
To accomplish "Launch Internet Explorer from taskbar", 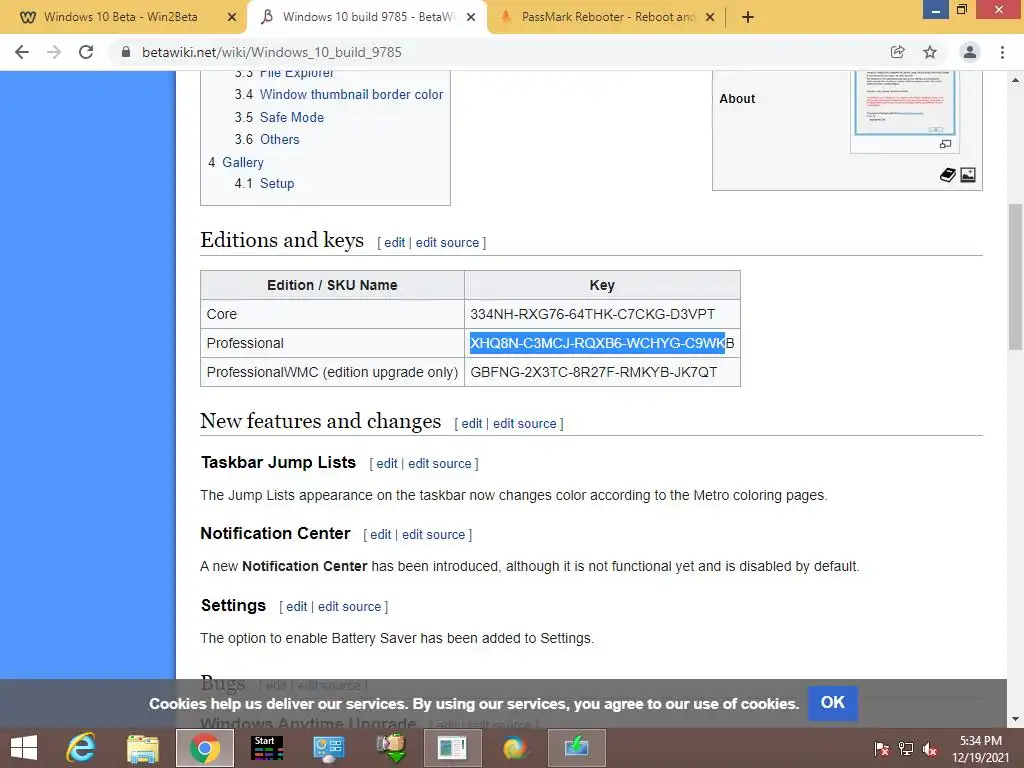I will (82, 748).
